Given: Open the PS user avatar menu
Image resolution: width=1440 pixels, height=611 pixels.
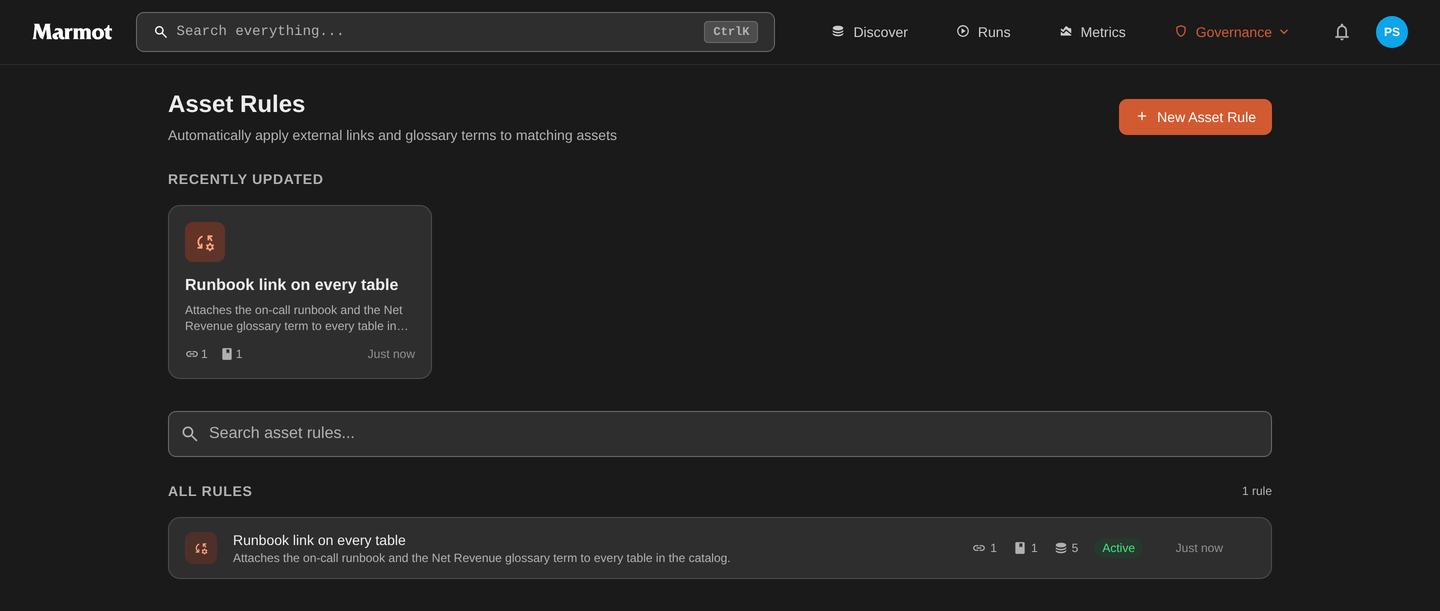Looking at the screenshot, I should point(1392,32).
